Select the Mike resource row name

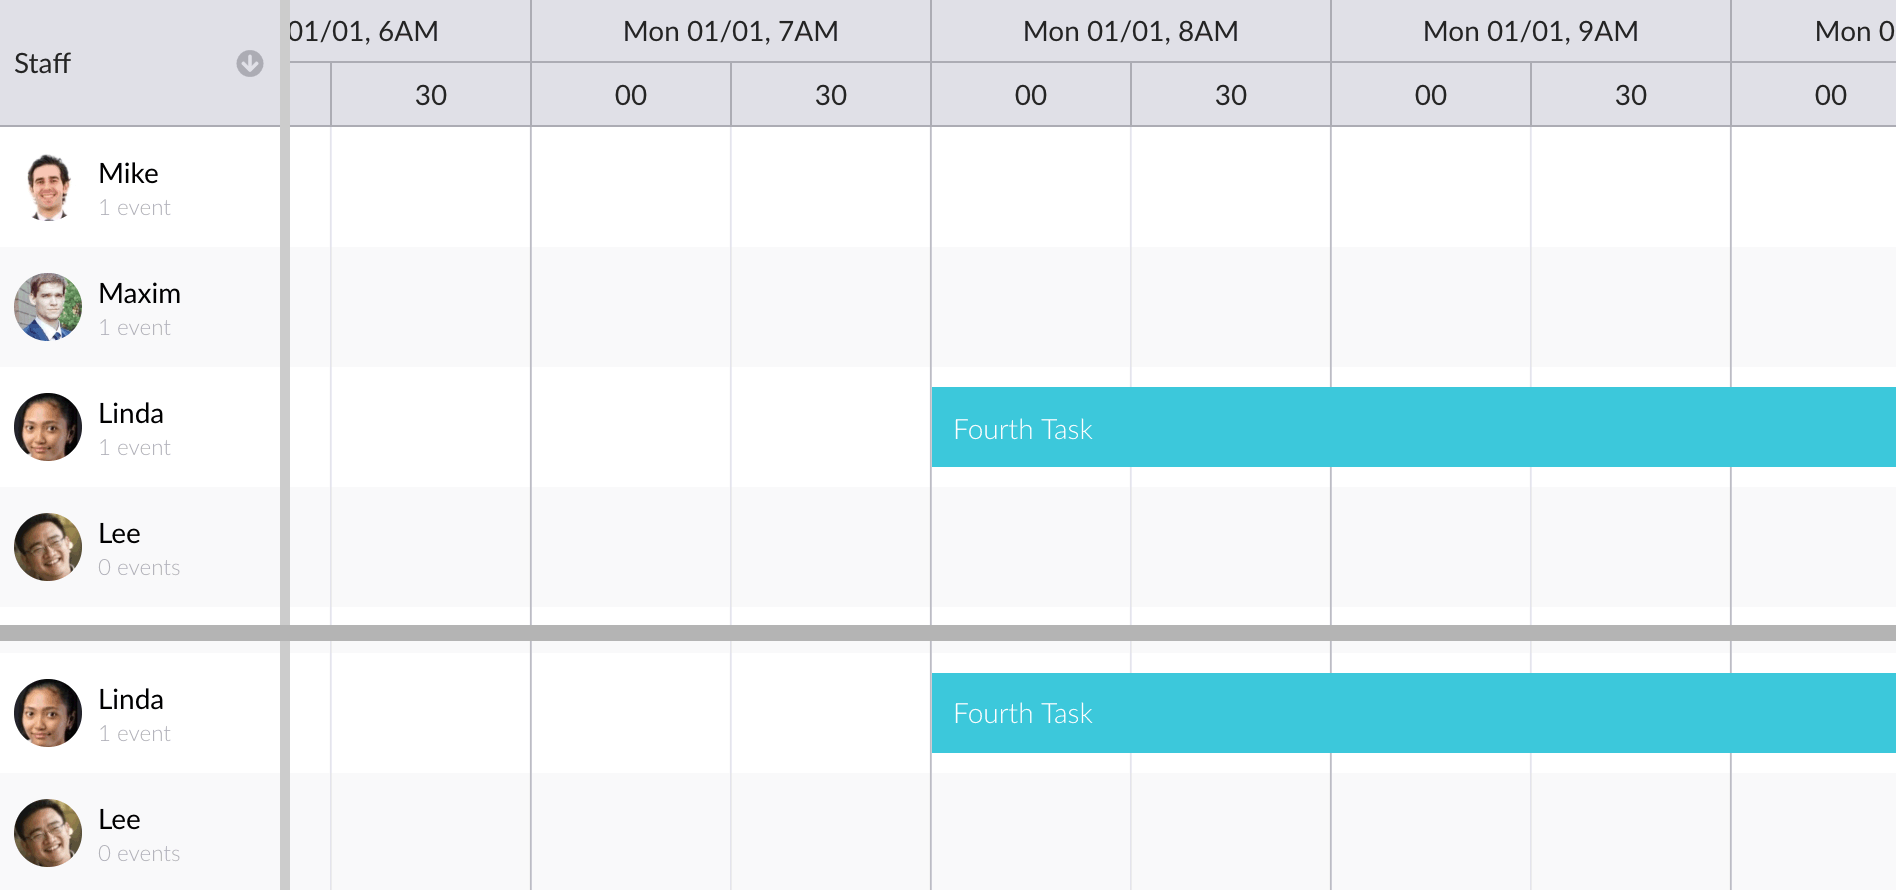pyautogui.click(x=128, y=173)
